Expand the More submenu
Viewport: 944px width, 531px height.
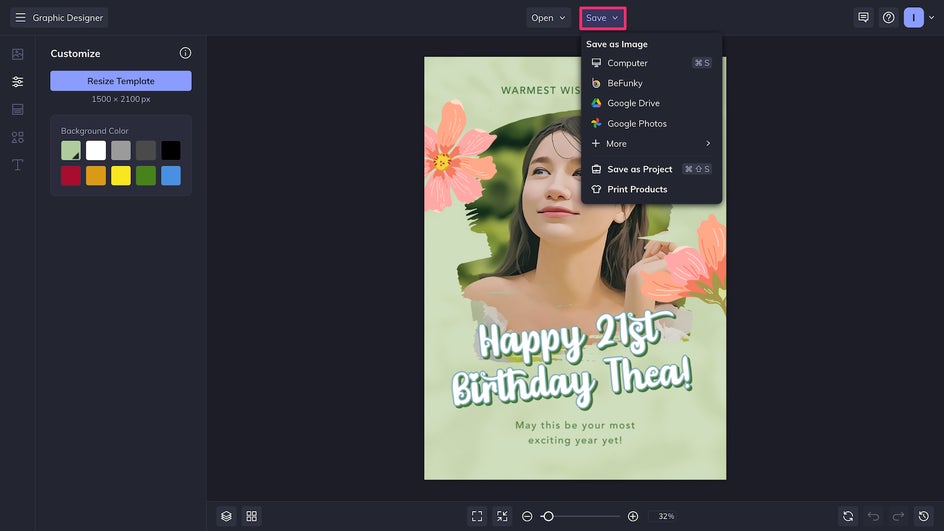coord(651,143)
